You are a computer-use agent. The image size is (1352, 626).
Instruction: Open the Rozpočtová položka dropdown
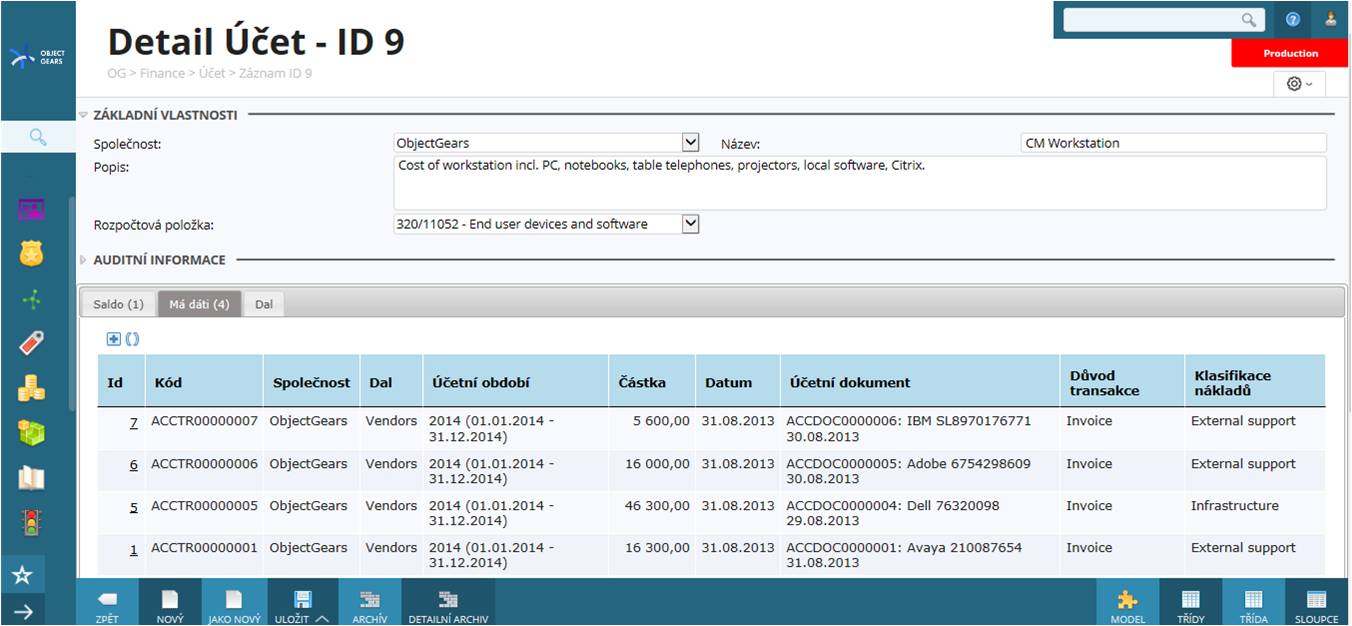(x=690, y=224)
